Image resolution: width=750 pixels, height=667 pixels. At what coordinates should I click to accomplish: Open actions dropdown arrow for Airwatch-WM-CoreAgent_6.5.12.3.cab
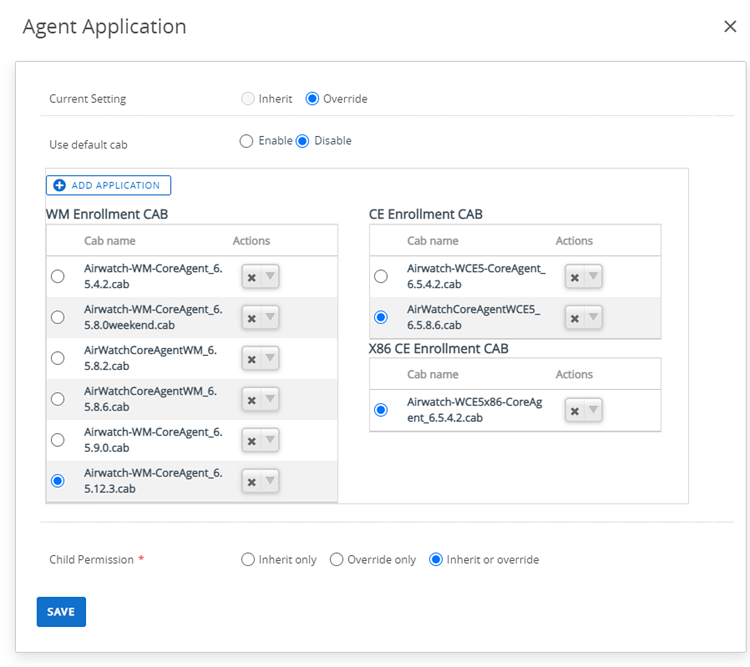click(270, 481)
